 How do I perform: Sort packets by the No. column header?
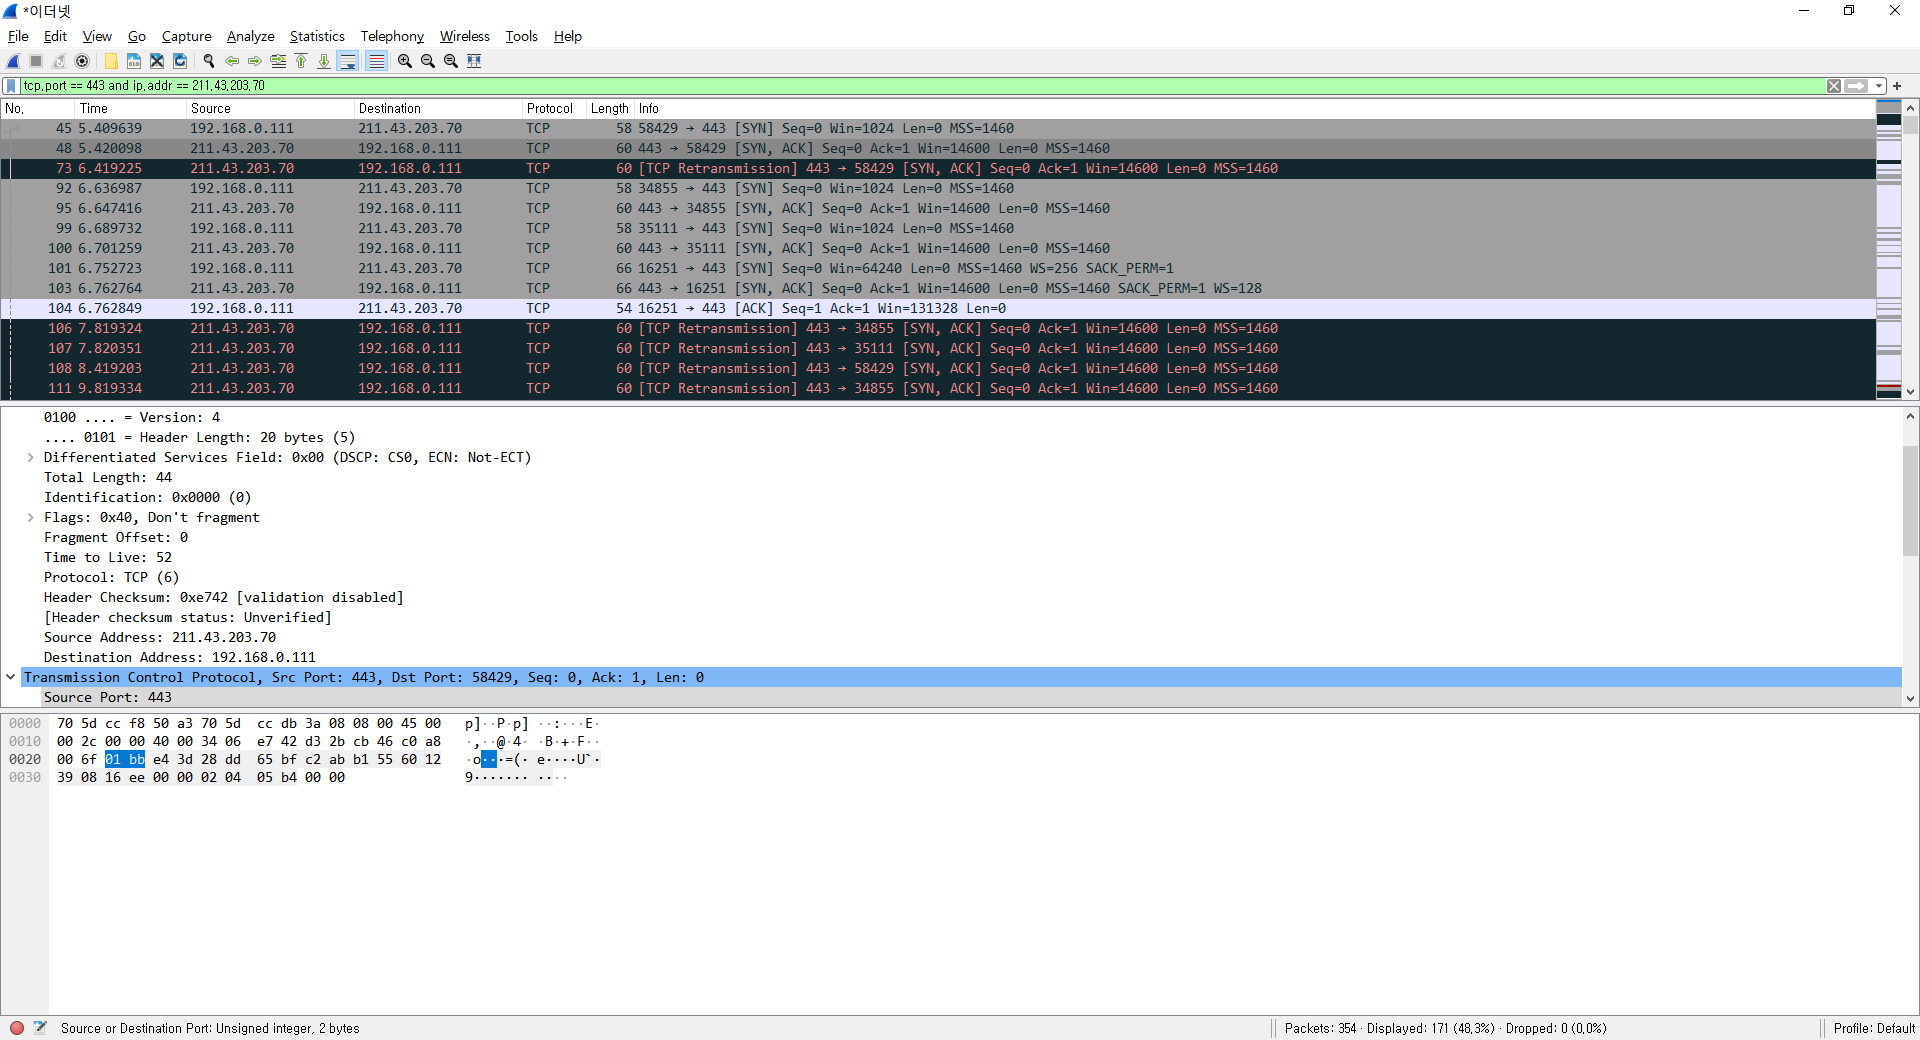[x=38, y=108]
